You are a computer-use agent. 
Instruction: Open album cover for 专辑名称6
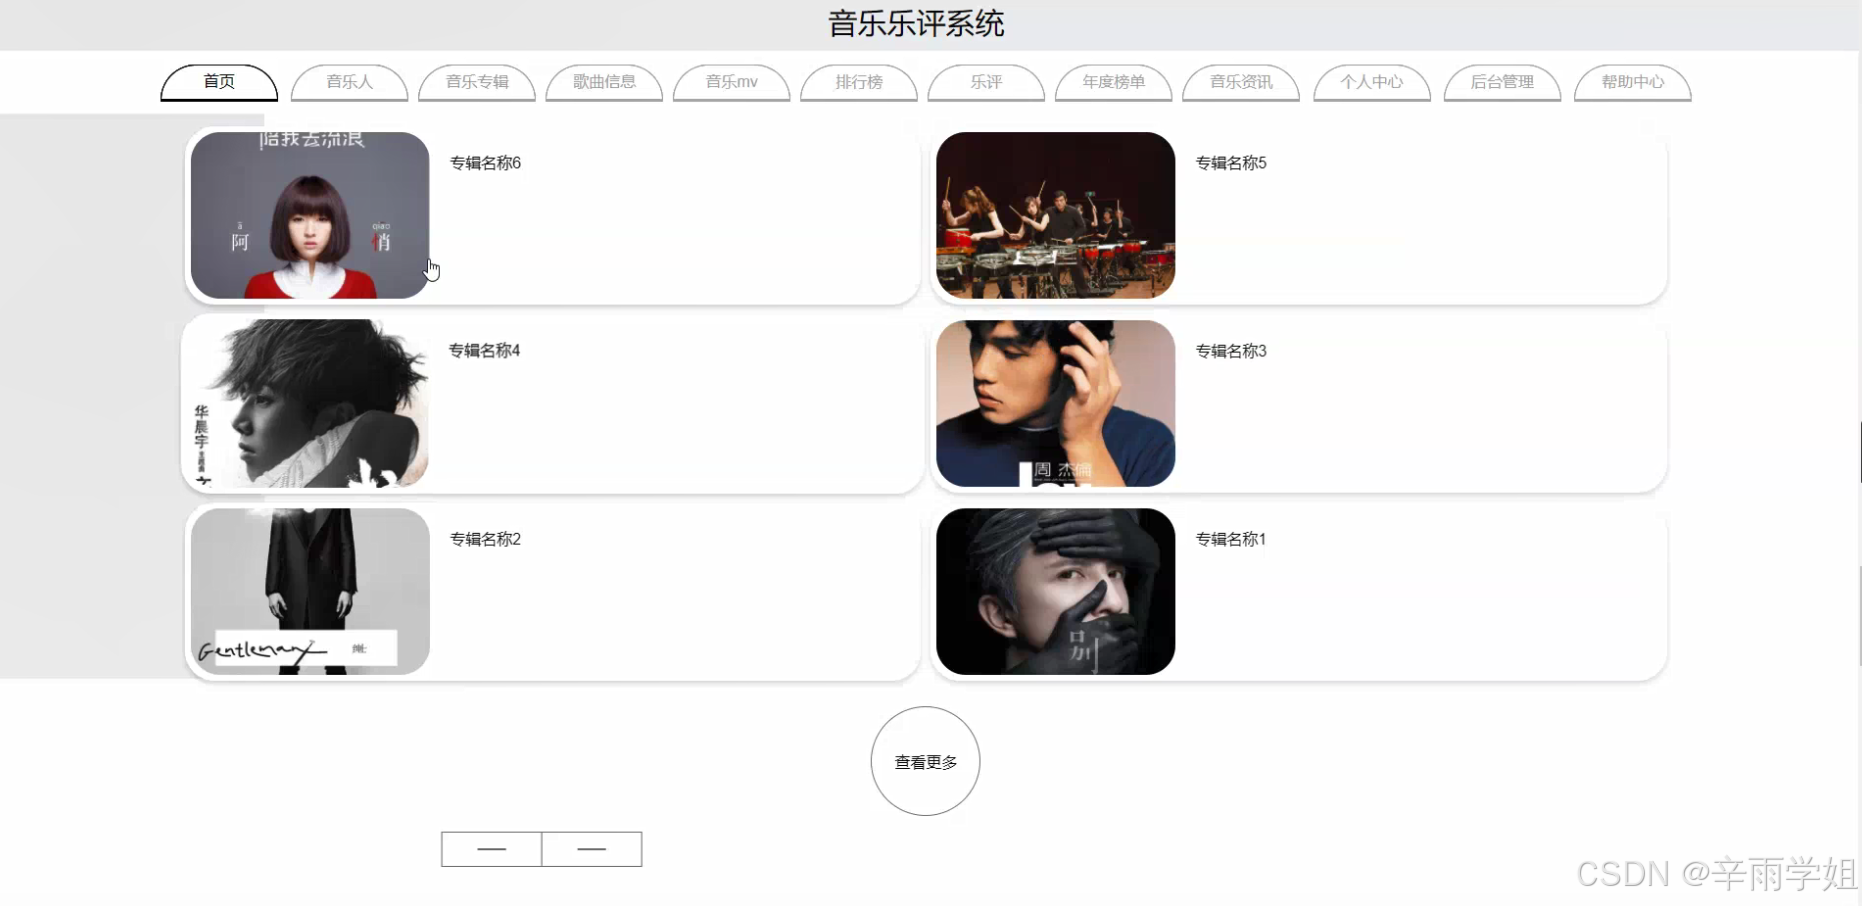click(310, 215)
